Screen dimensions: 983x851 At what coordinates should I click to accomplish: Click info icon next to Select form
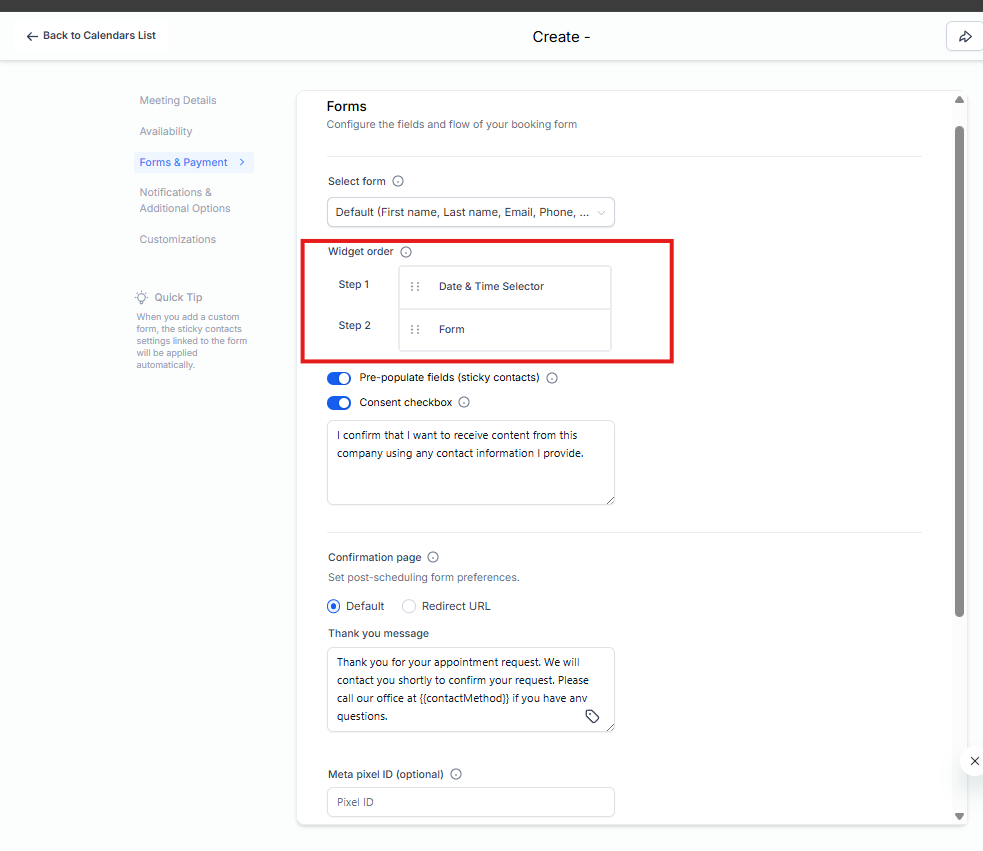[398, 182]
